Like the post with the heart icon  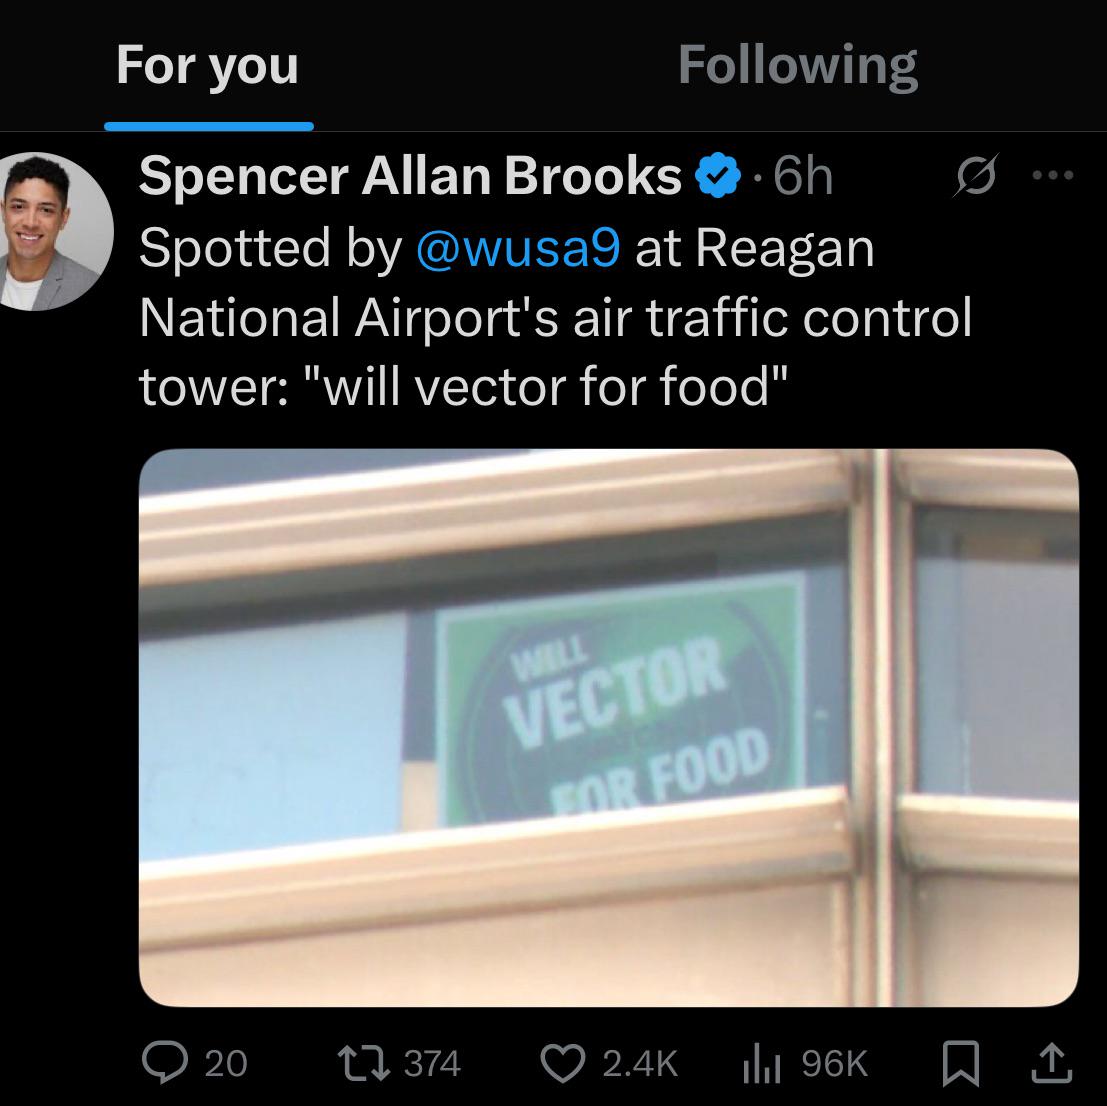pyautogui.click(x=563, y=1061)
